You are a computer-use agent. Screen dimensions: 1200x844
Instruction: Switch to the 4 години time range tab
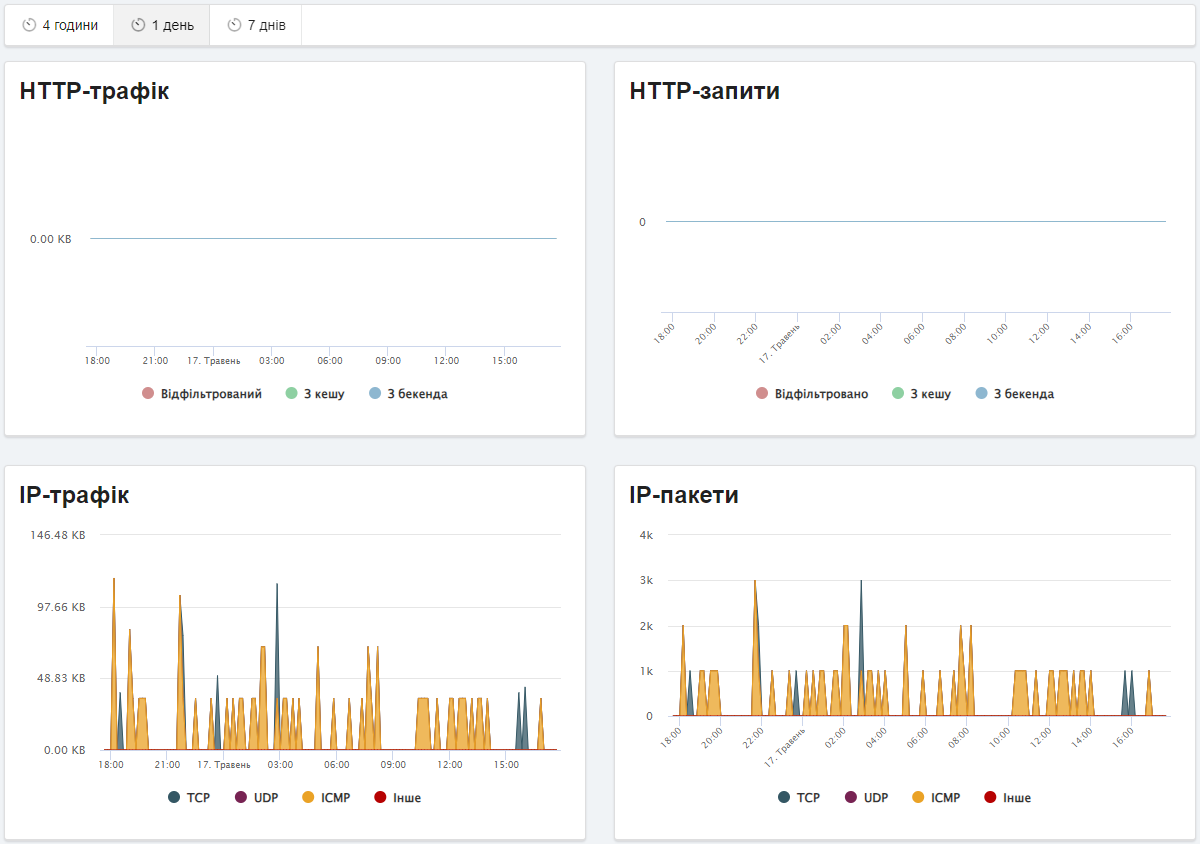pos(60,25)
